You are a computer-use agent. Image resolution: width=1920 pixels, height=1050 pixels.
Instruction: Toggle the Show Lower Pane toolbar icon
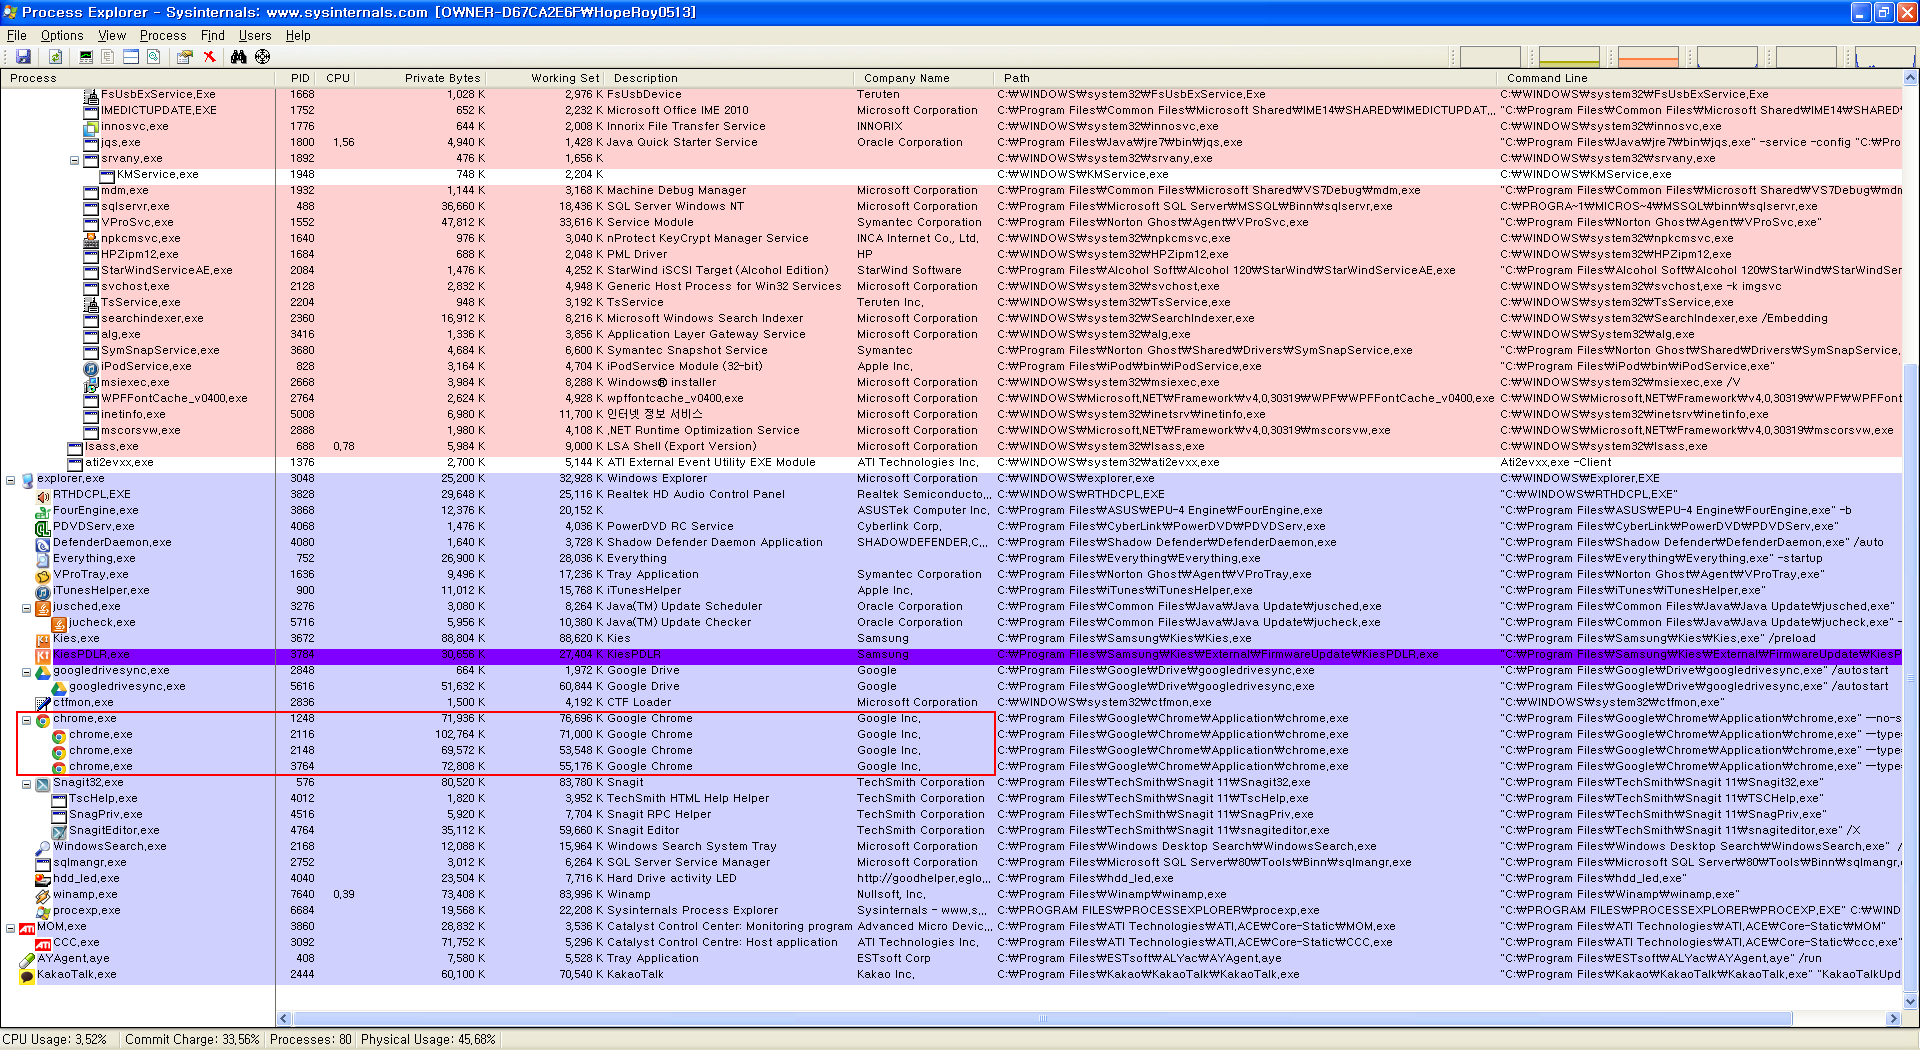[x=131, y=57]
